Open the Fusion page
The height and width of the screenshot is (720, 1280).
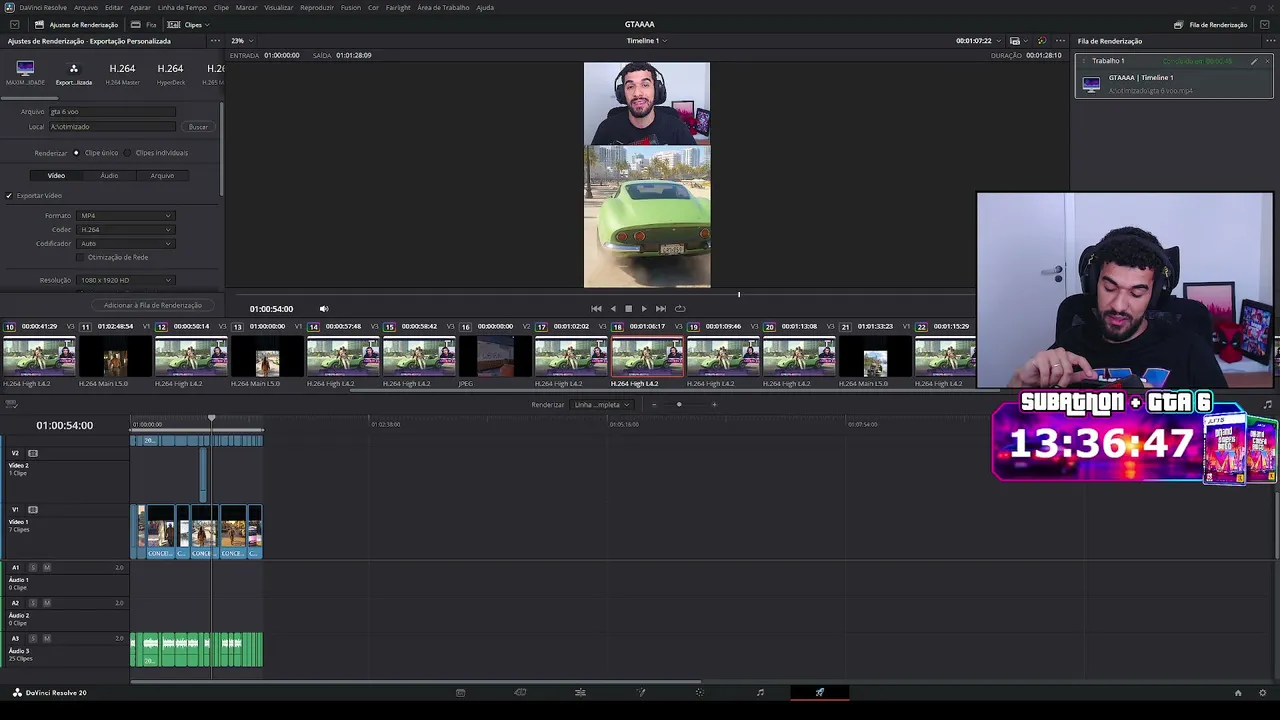pyautogui.click(x=641, y=692)
